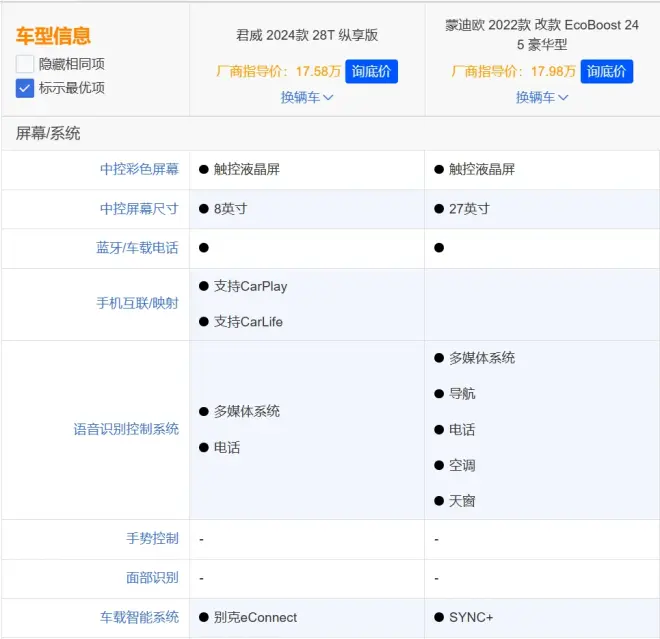Screen dimensions: 660x639
Task: Check the 隐藏相同项 checkbox
Action: pyautogui.click(x=25, y=64)
